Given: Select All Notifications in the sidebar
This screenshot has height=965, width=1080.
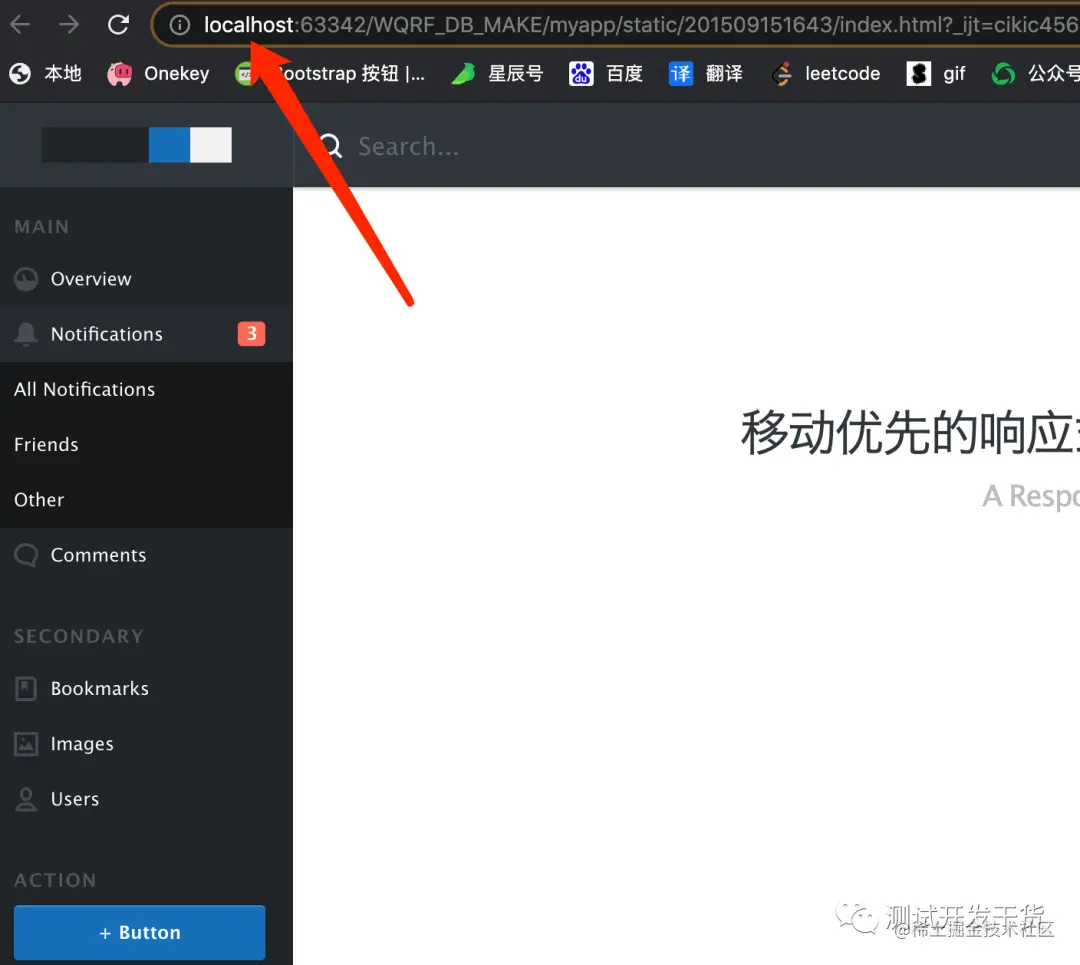Looking at the screenshot, I should click(x=84, y=389).
